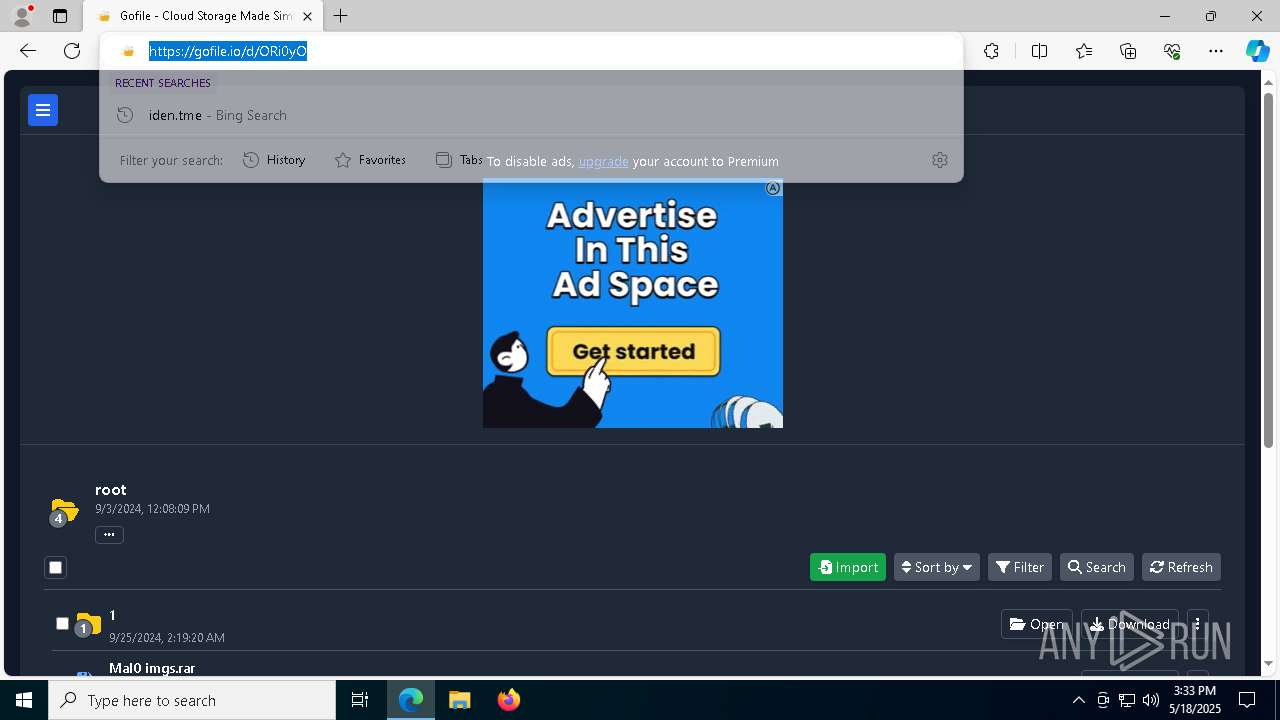Reload the current page
1280x720 pixels.
coord(72,51)
